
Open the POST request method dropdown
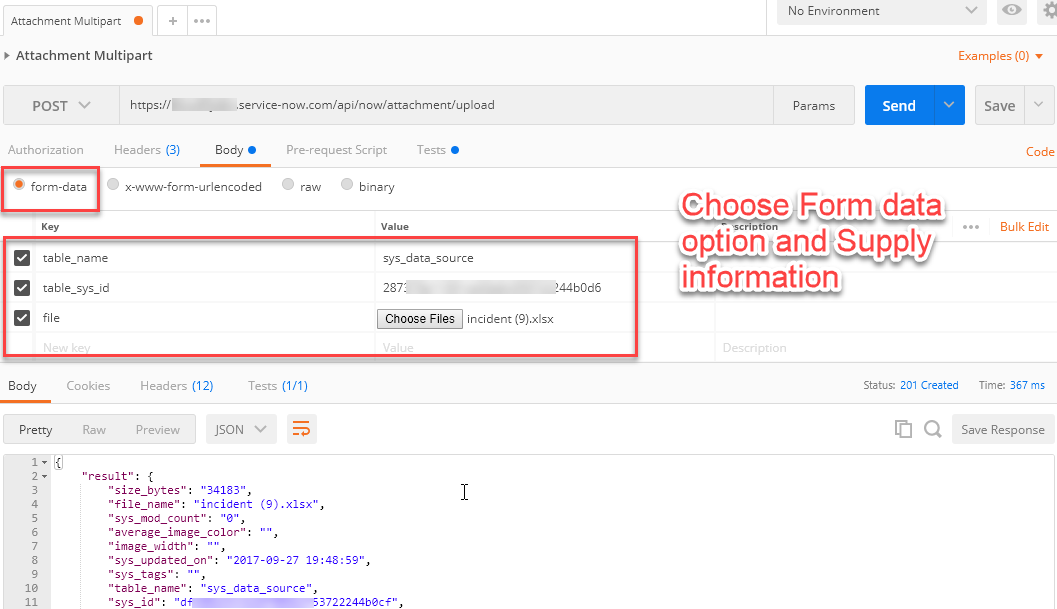60,105
